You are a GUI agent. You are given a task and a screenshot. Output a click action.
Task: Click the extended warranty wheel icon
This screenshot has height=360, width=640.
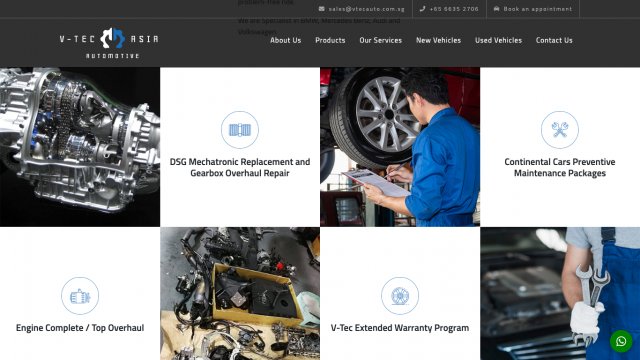pos(400,296)
